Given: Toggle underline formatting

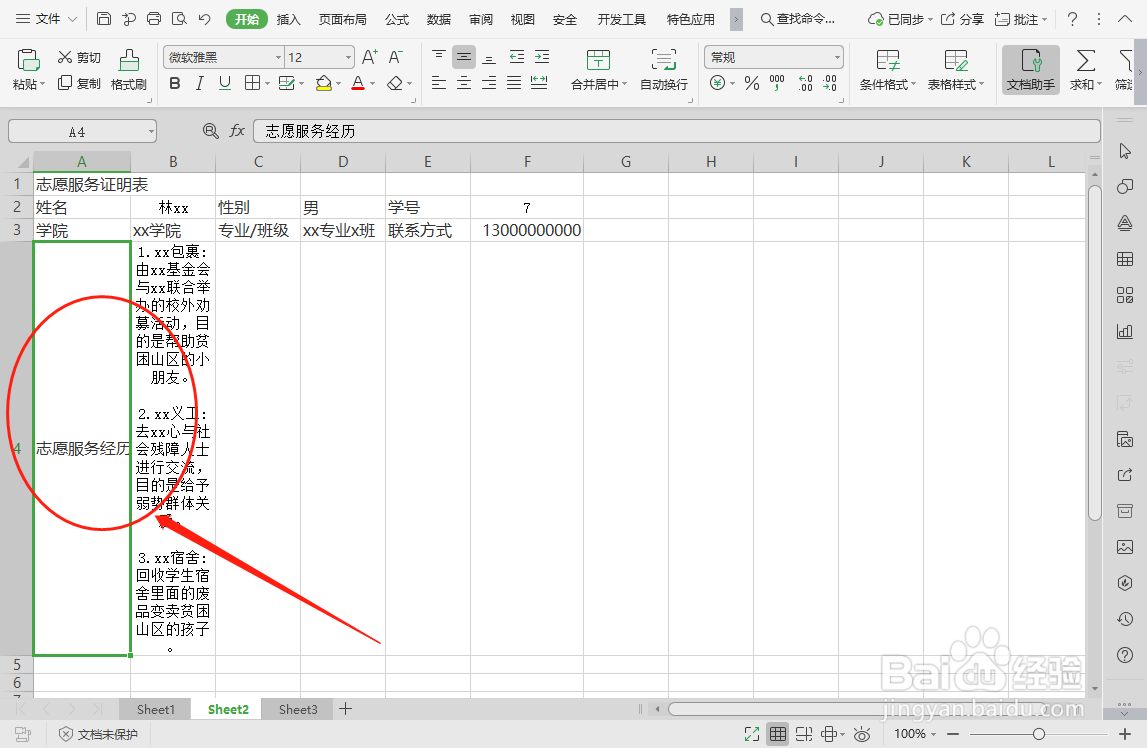Looking at the screenshot, I should [x=222, y=83].
